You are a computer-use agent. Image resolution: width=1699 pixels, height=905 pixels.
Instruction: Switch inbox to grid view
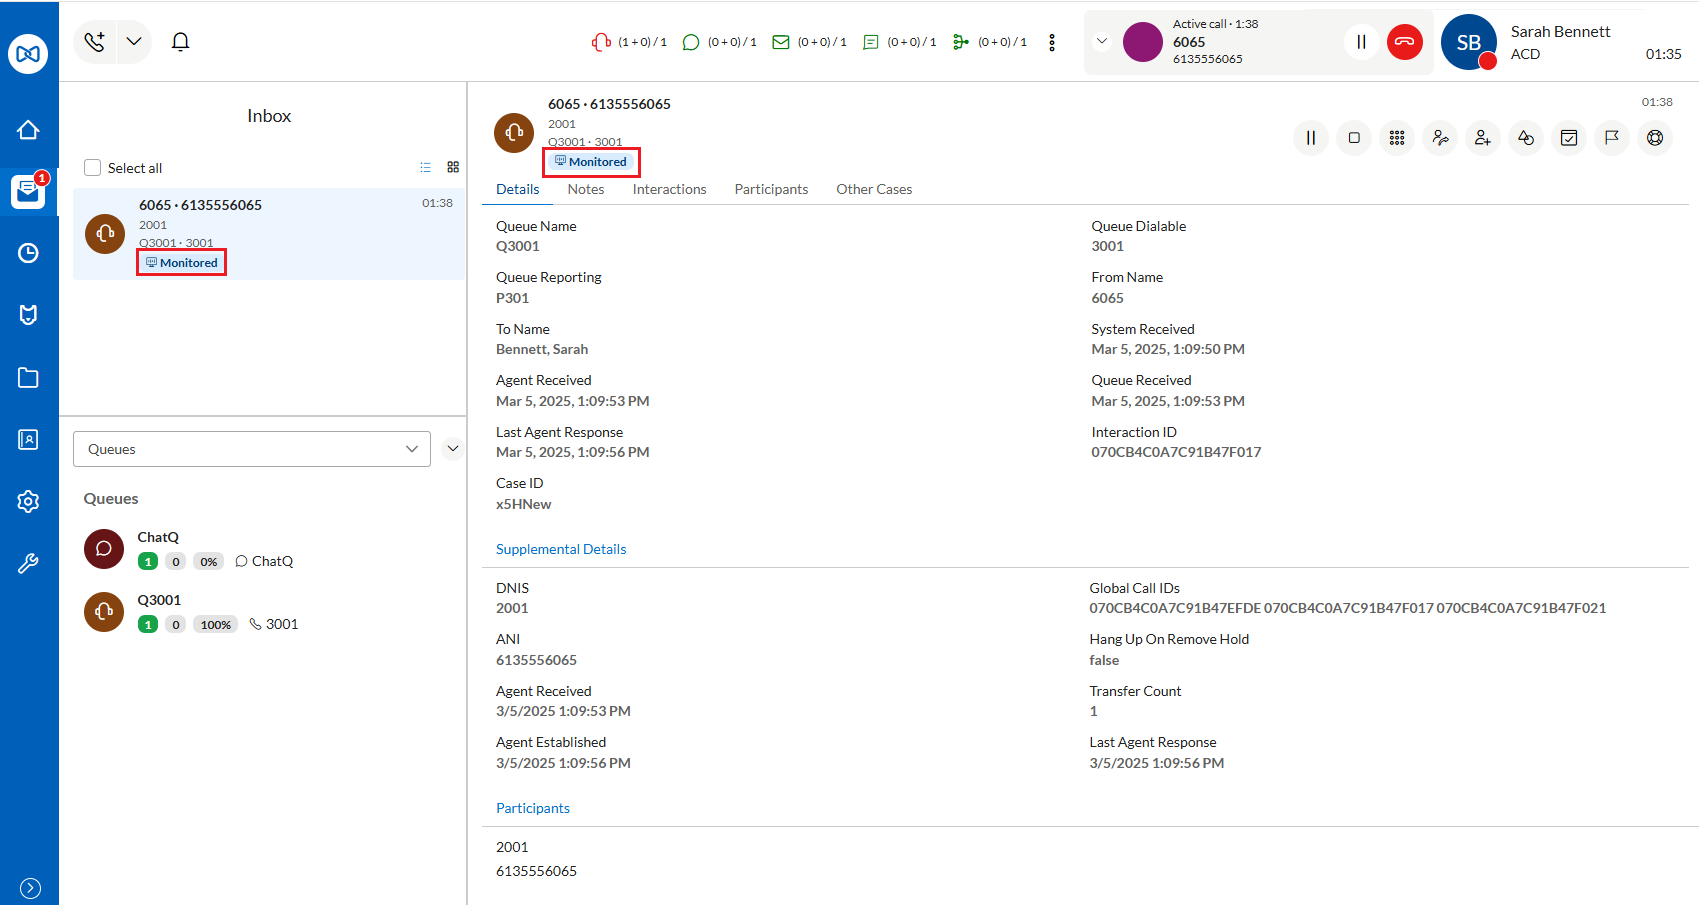(x=453, y=168)
